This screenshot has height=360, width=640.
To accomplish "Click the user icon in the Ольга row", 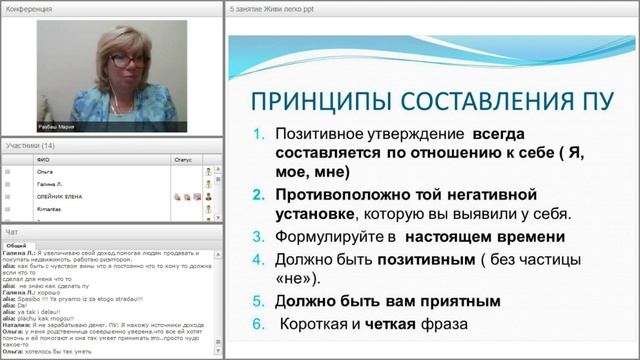I will [209, 172].
